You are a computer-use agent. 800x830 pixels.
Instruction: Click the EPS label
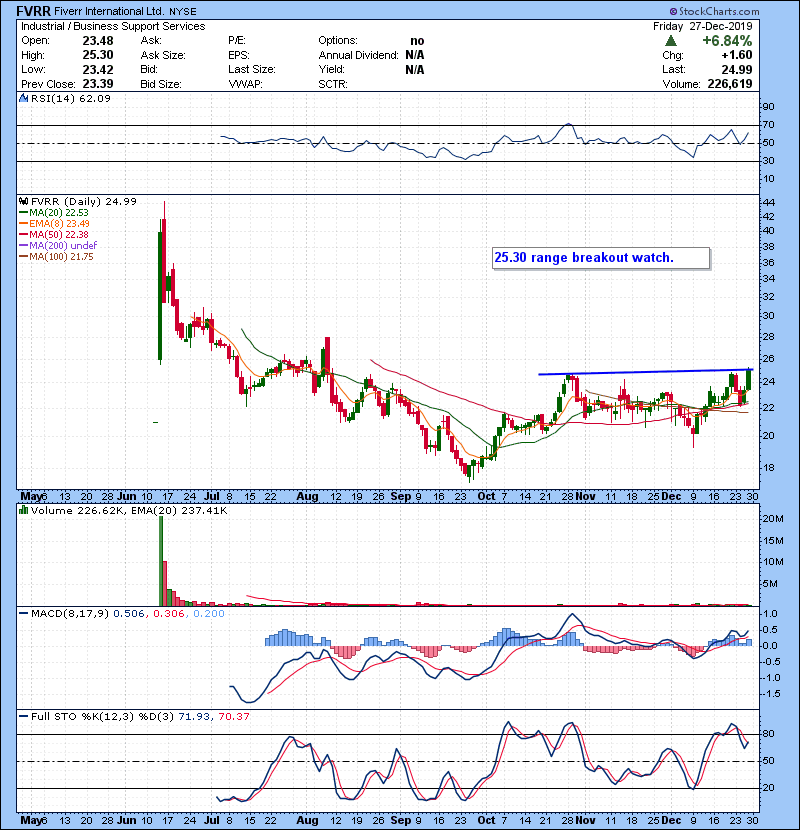[x=239, y=55]
